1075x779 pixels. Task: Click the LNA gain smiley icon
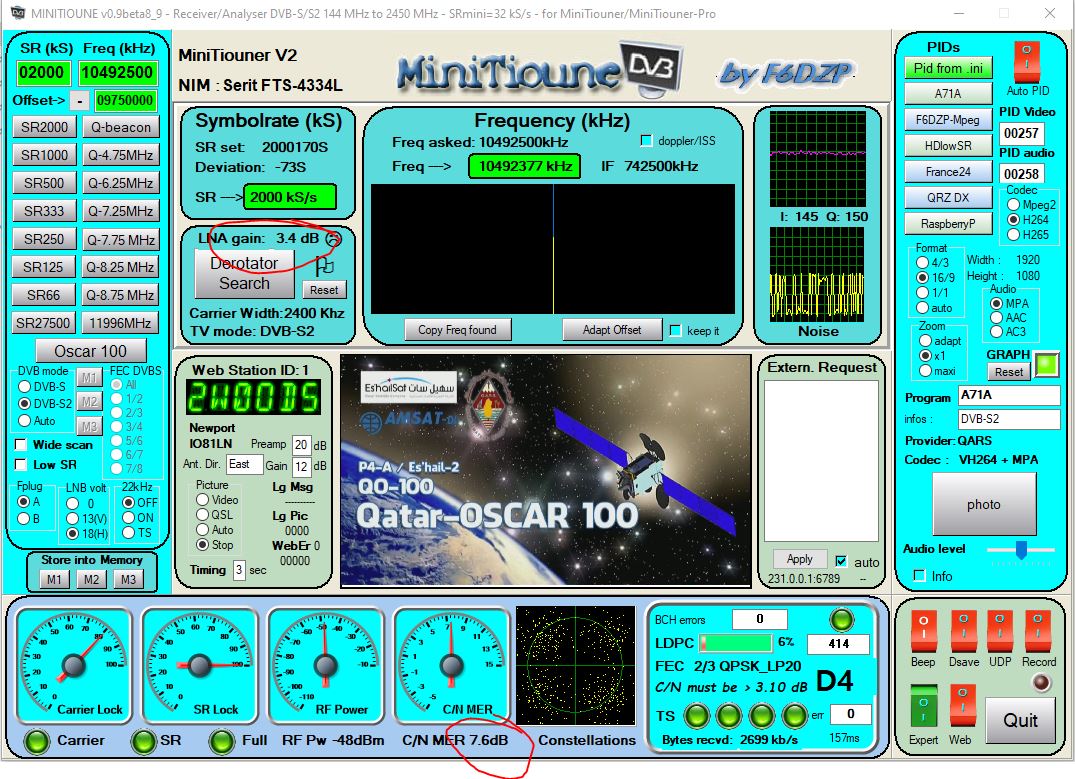coord(333,239)
